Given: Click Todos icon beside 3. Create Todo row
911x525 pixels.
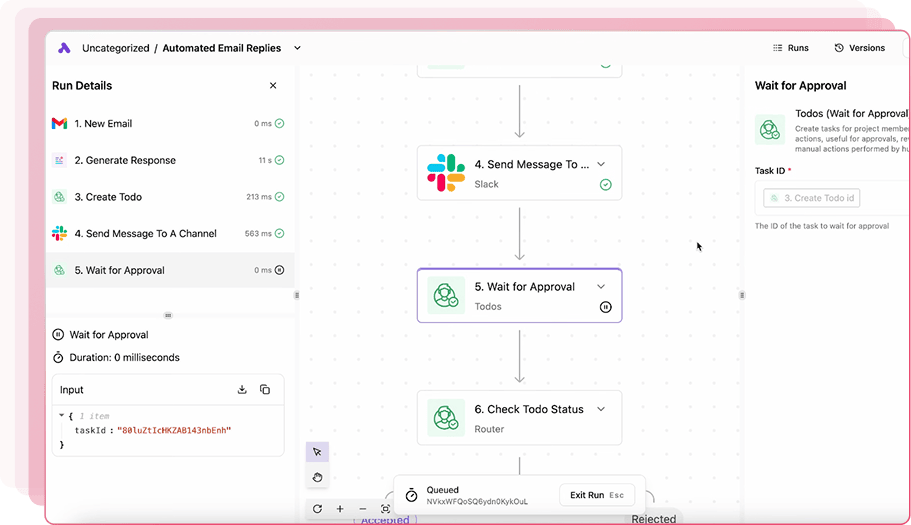Looking at the screenshot, I should coord(59,197).
